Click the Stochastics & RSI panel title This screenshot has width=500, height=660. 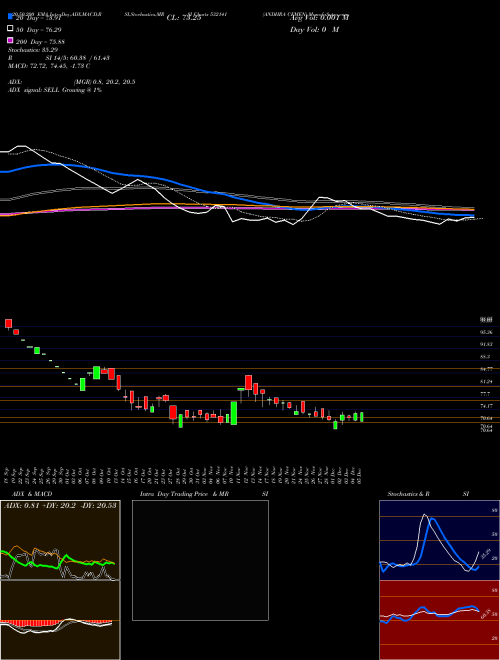tap(428, 494)
